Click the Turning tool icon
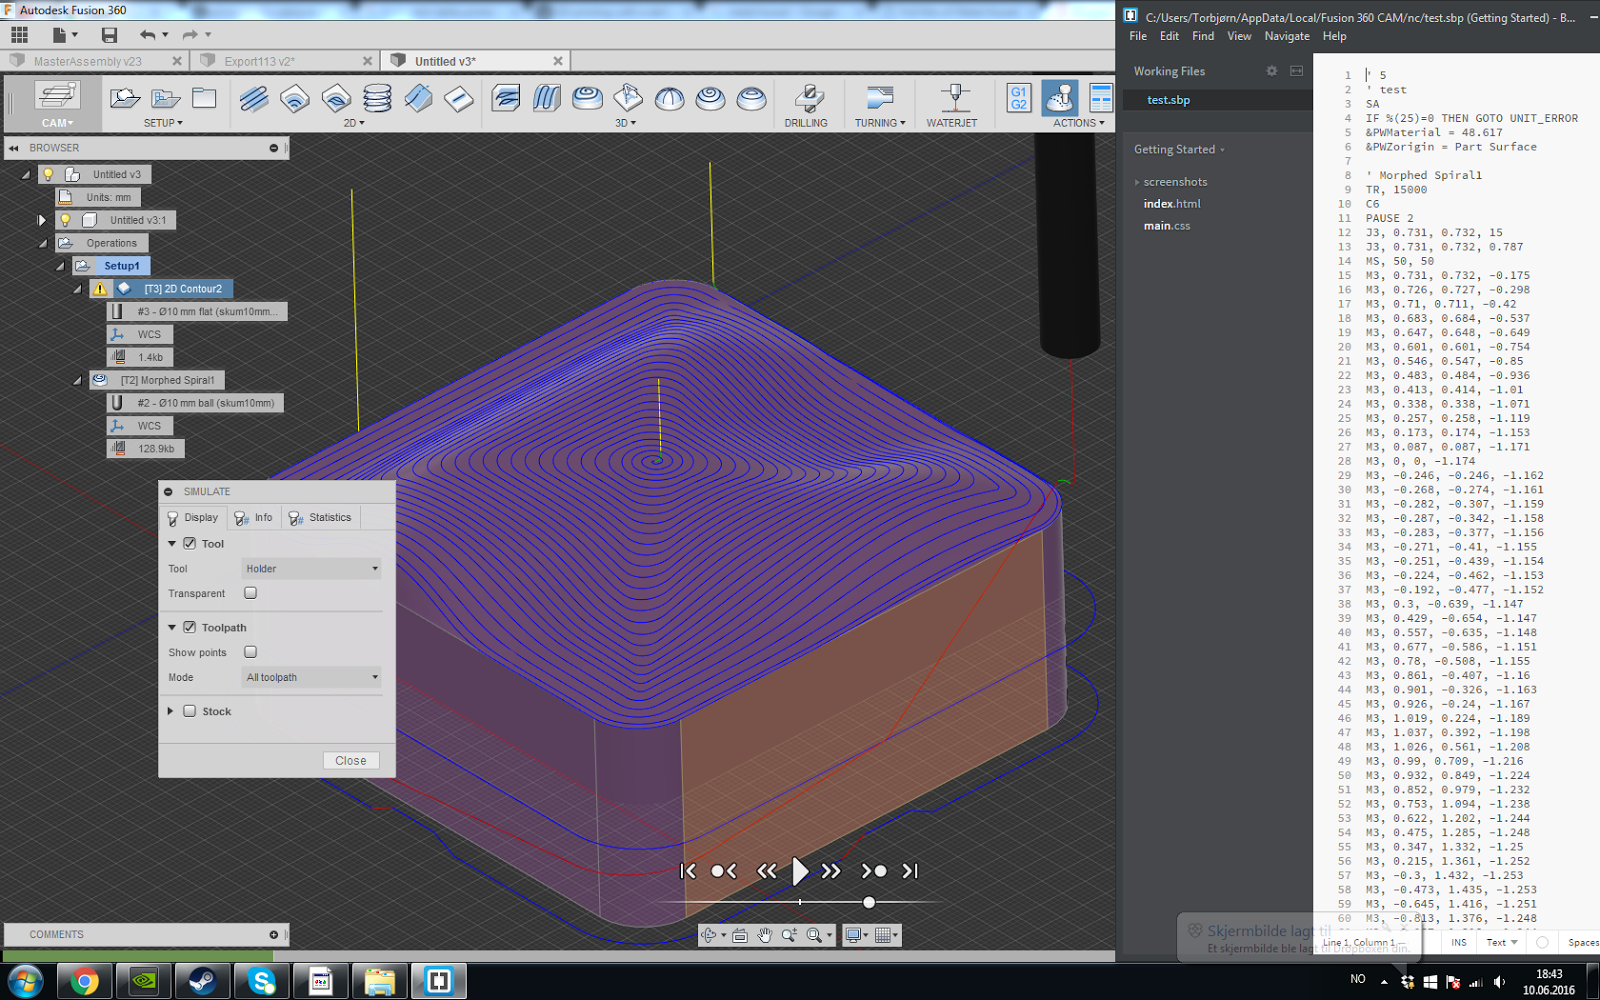The image size is (1600, 1000). (879, 99)
